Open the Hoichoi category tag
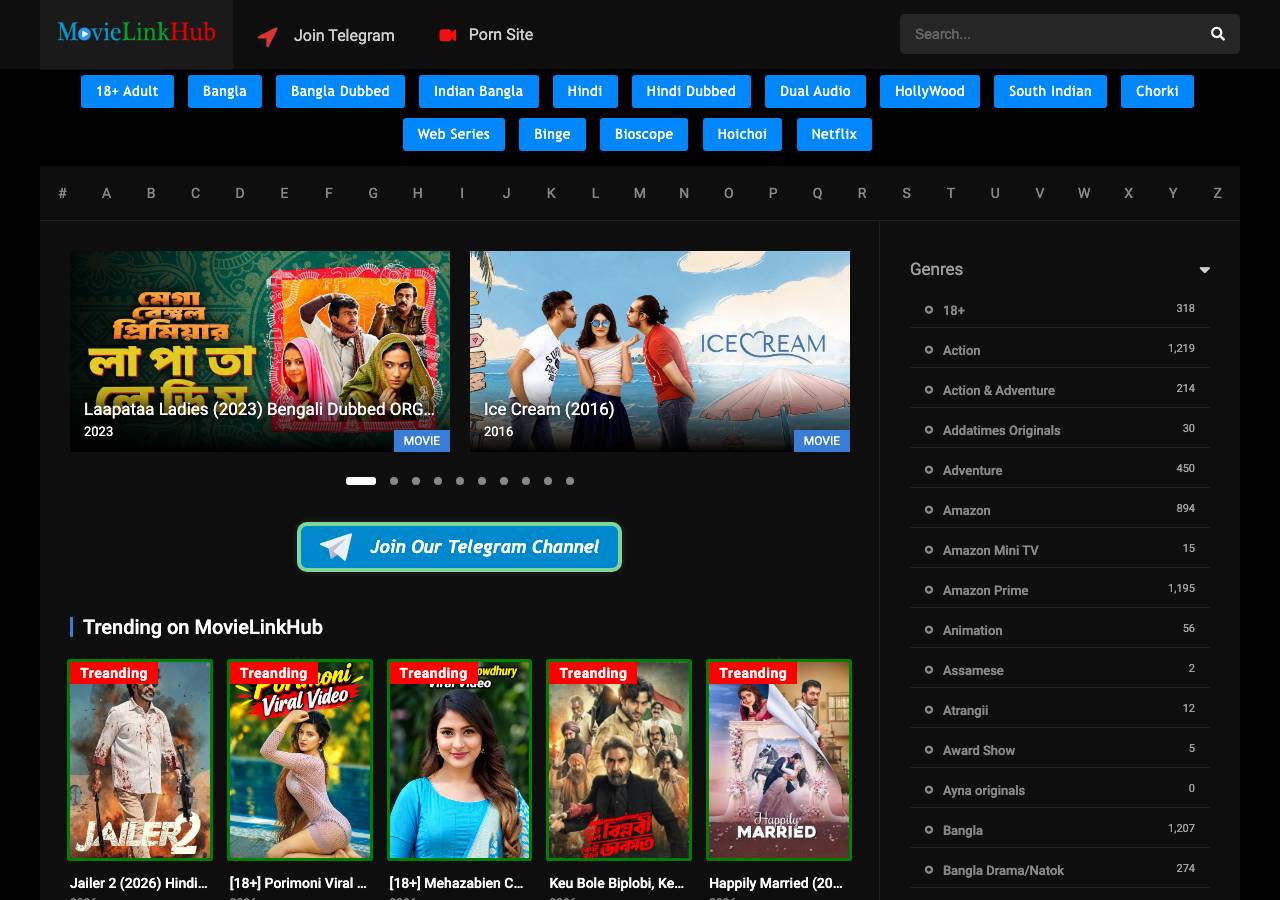 [742, 134]
